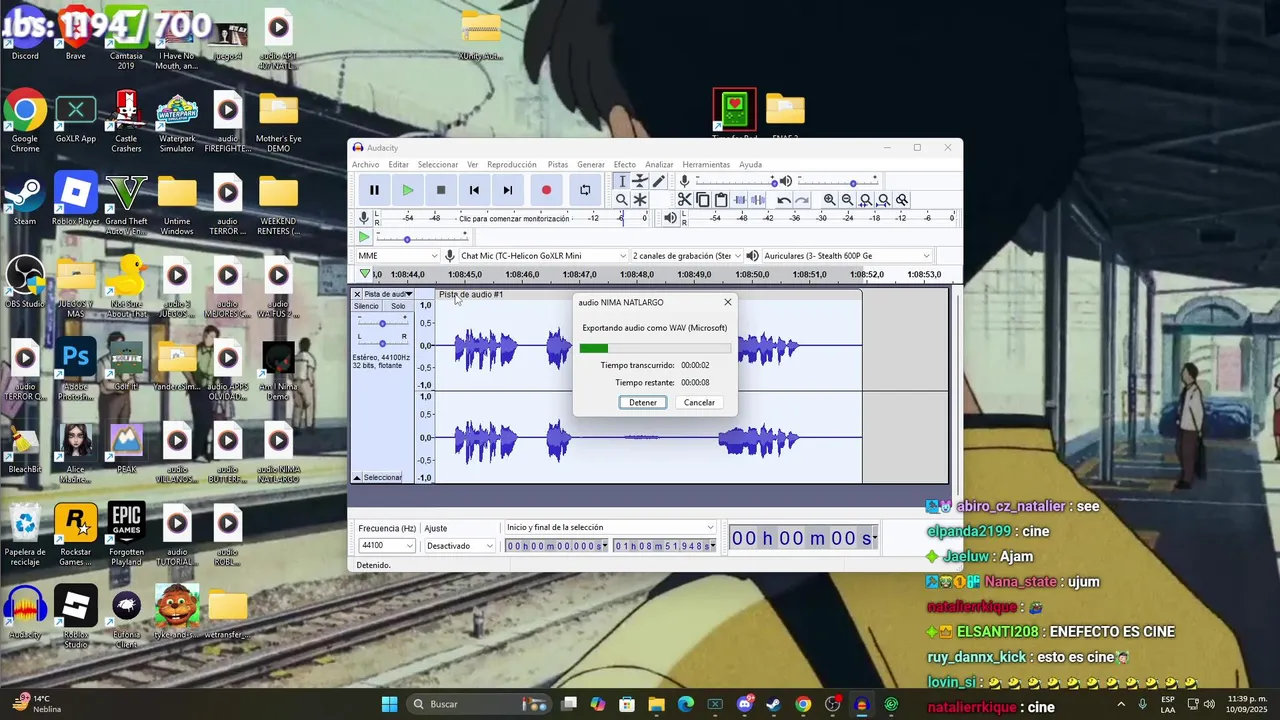Click the Cut scissors icon
1280x720 pixels.
(x=685, y=200)
